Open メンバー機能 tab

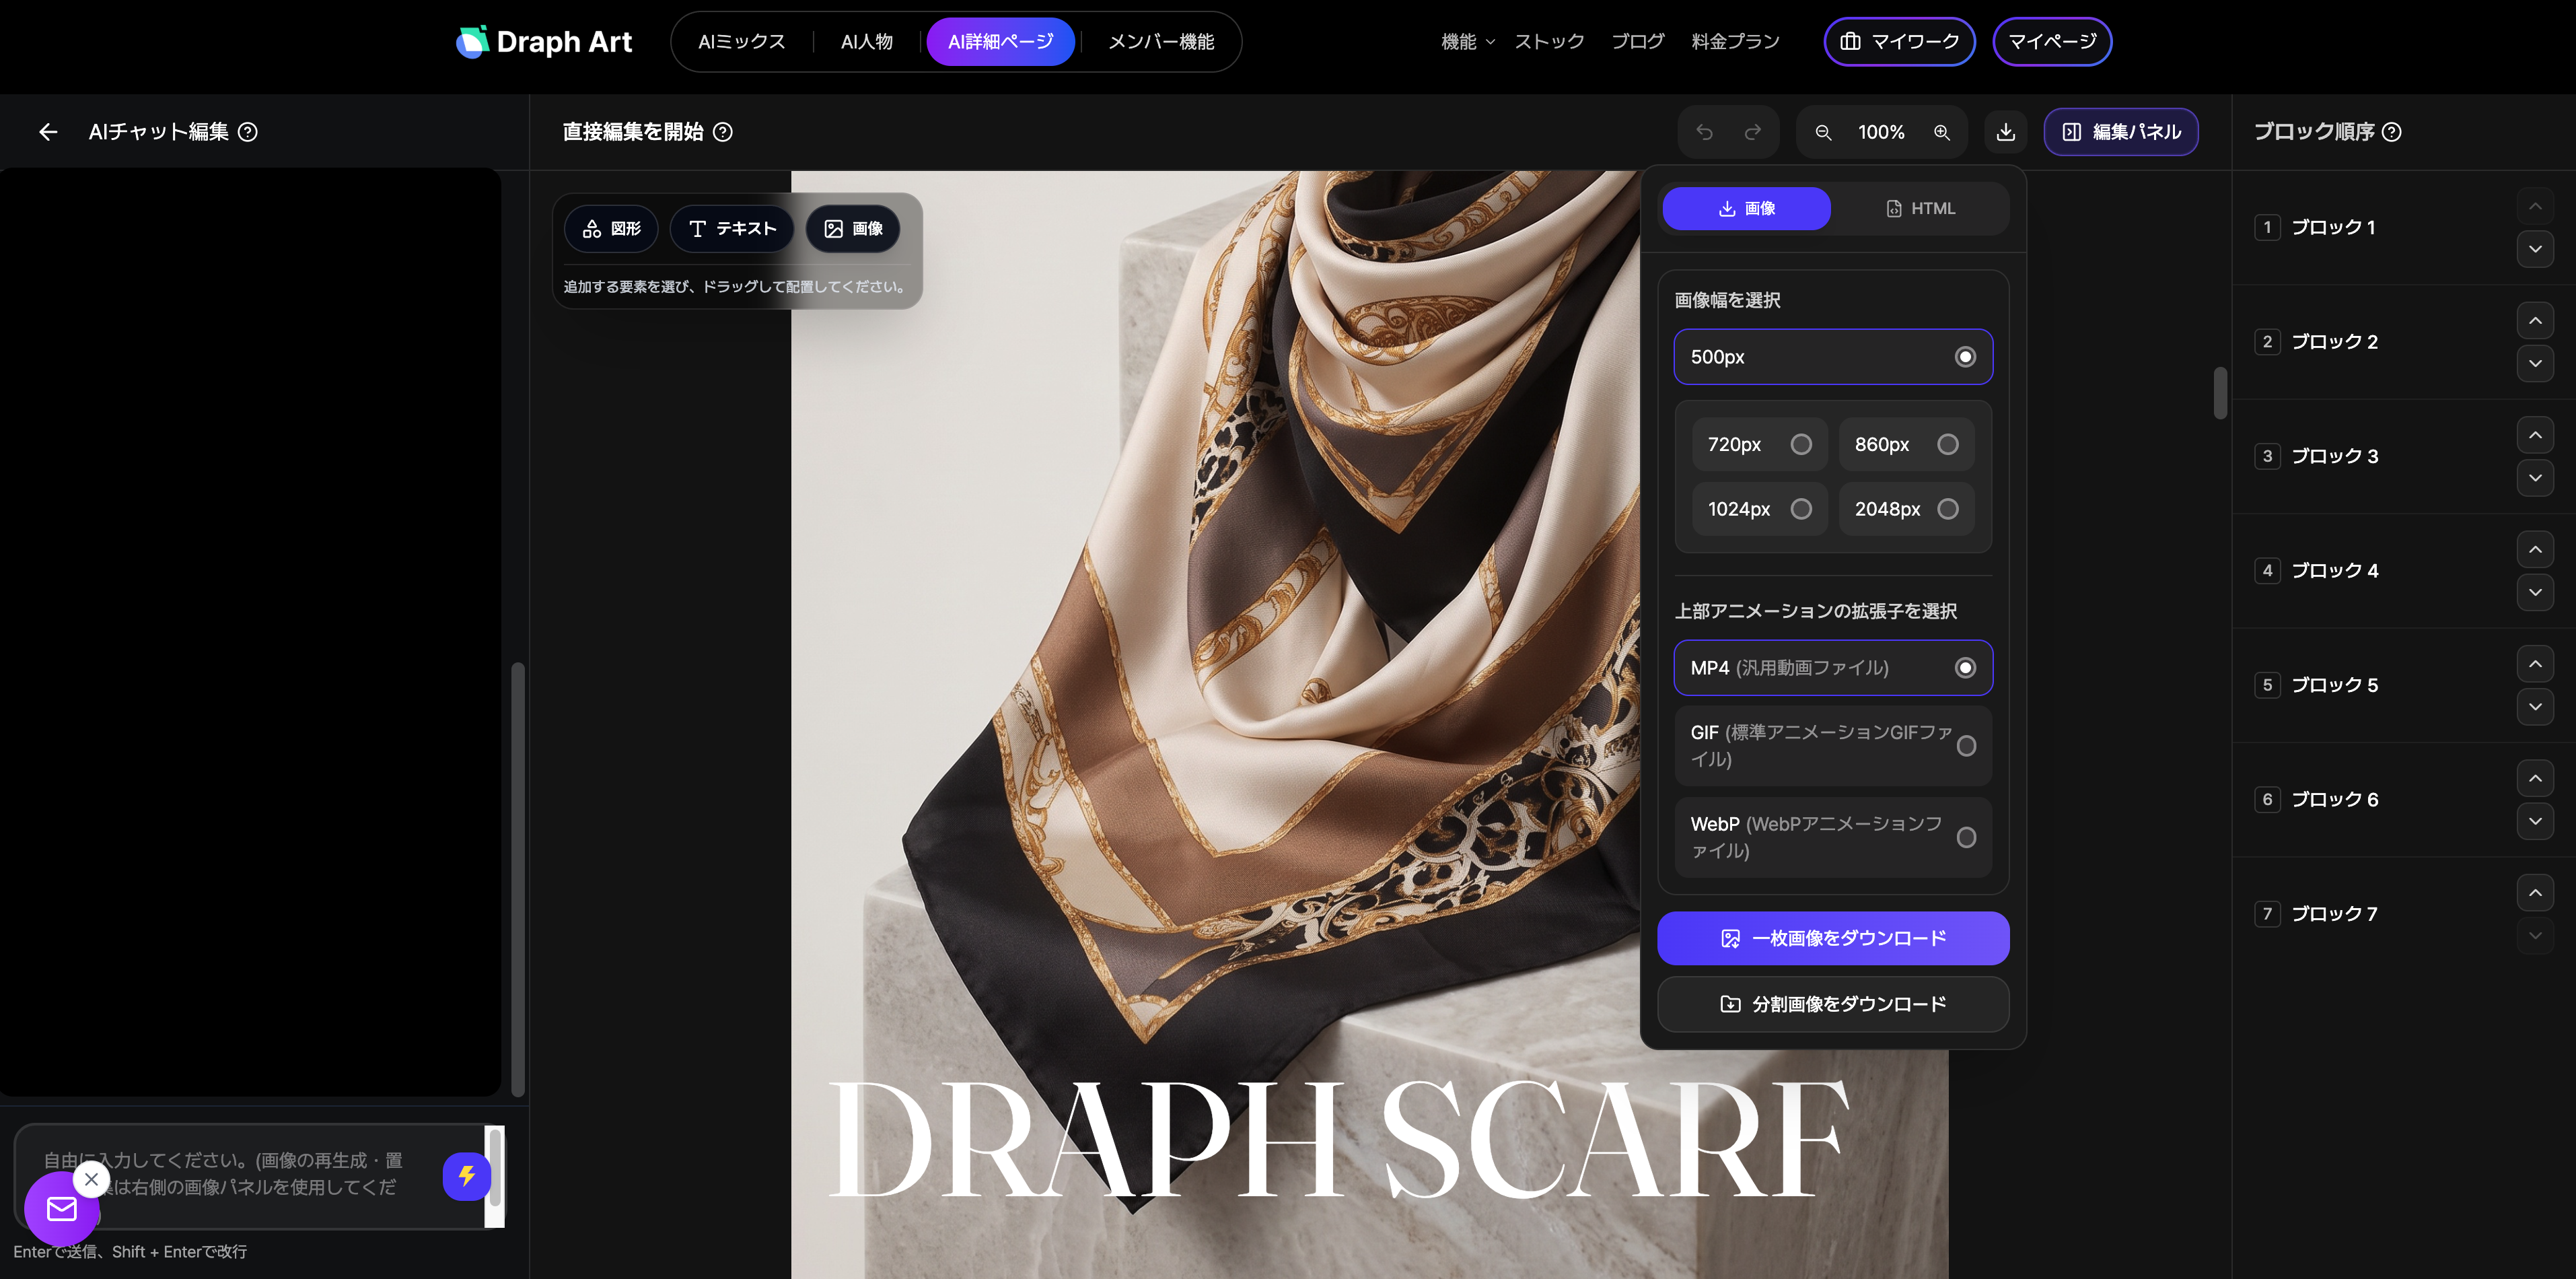click(x=1161, y=42)
